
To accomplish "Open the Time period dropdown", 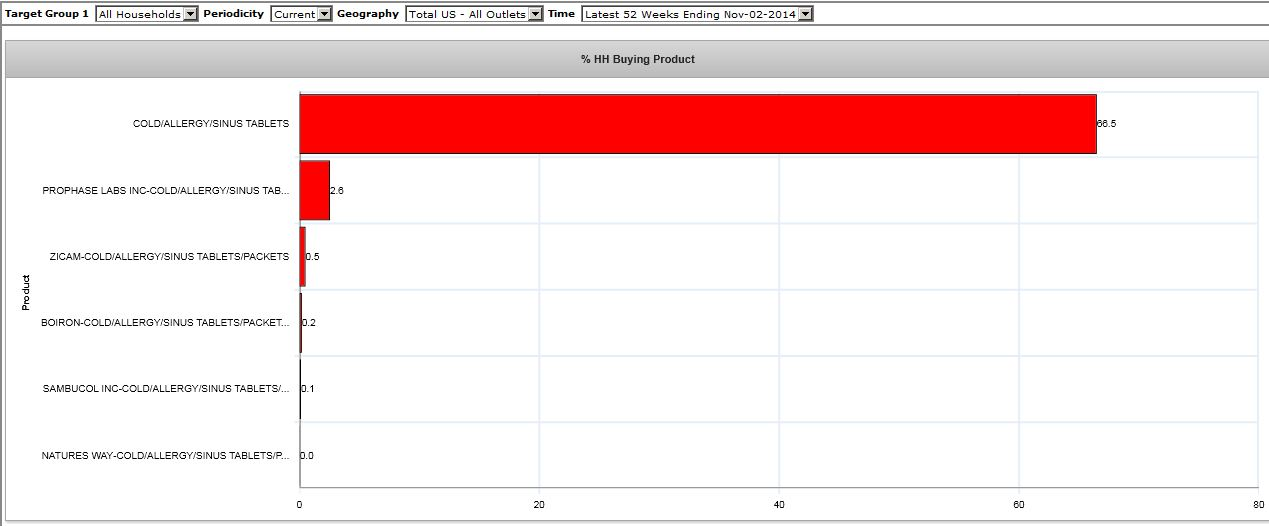I will [697, 14].
